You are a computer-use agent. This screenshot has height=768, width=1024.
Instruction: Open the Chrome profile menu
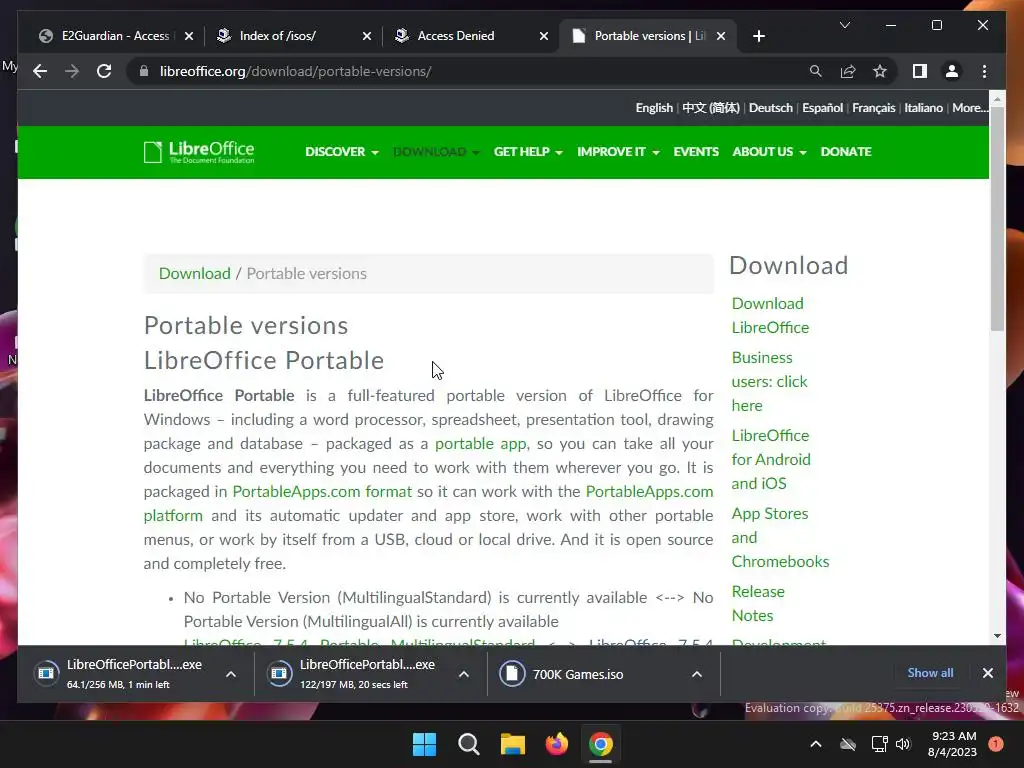point(952,71)
